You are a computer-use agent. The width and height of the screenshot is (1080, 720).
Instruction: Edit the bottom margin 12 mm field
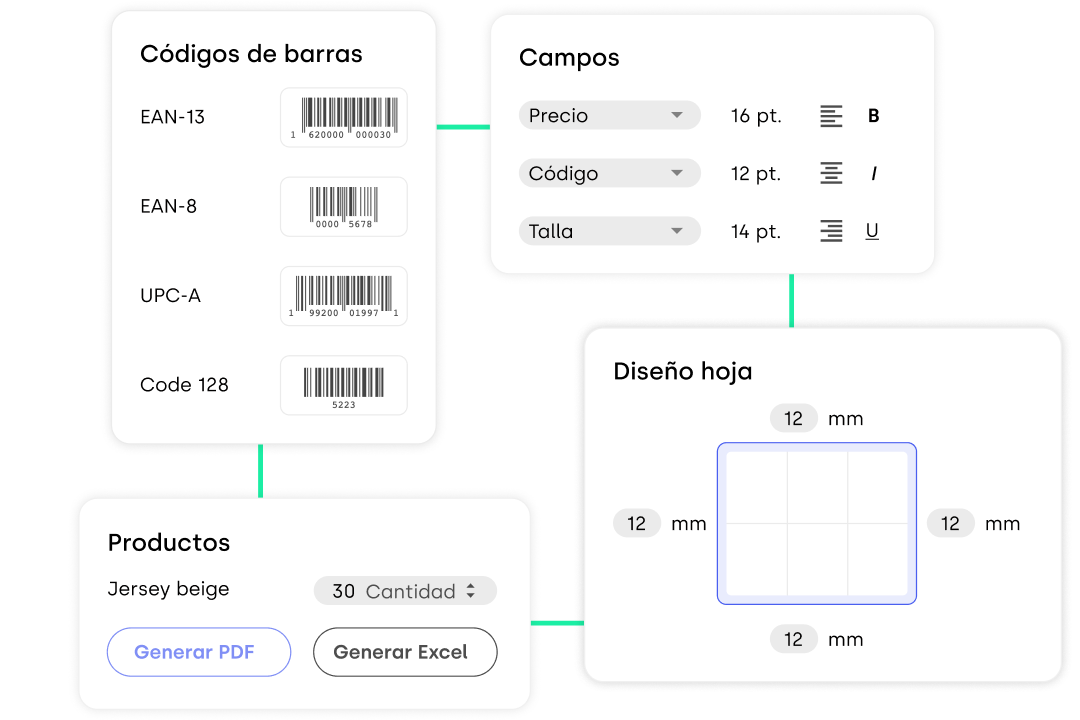793,639
